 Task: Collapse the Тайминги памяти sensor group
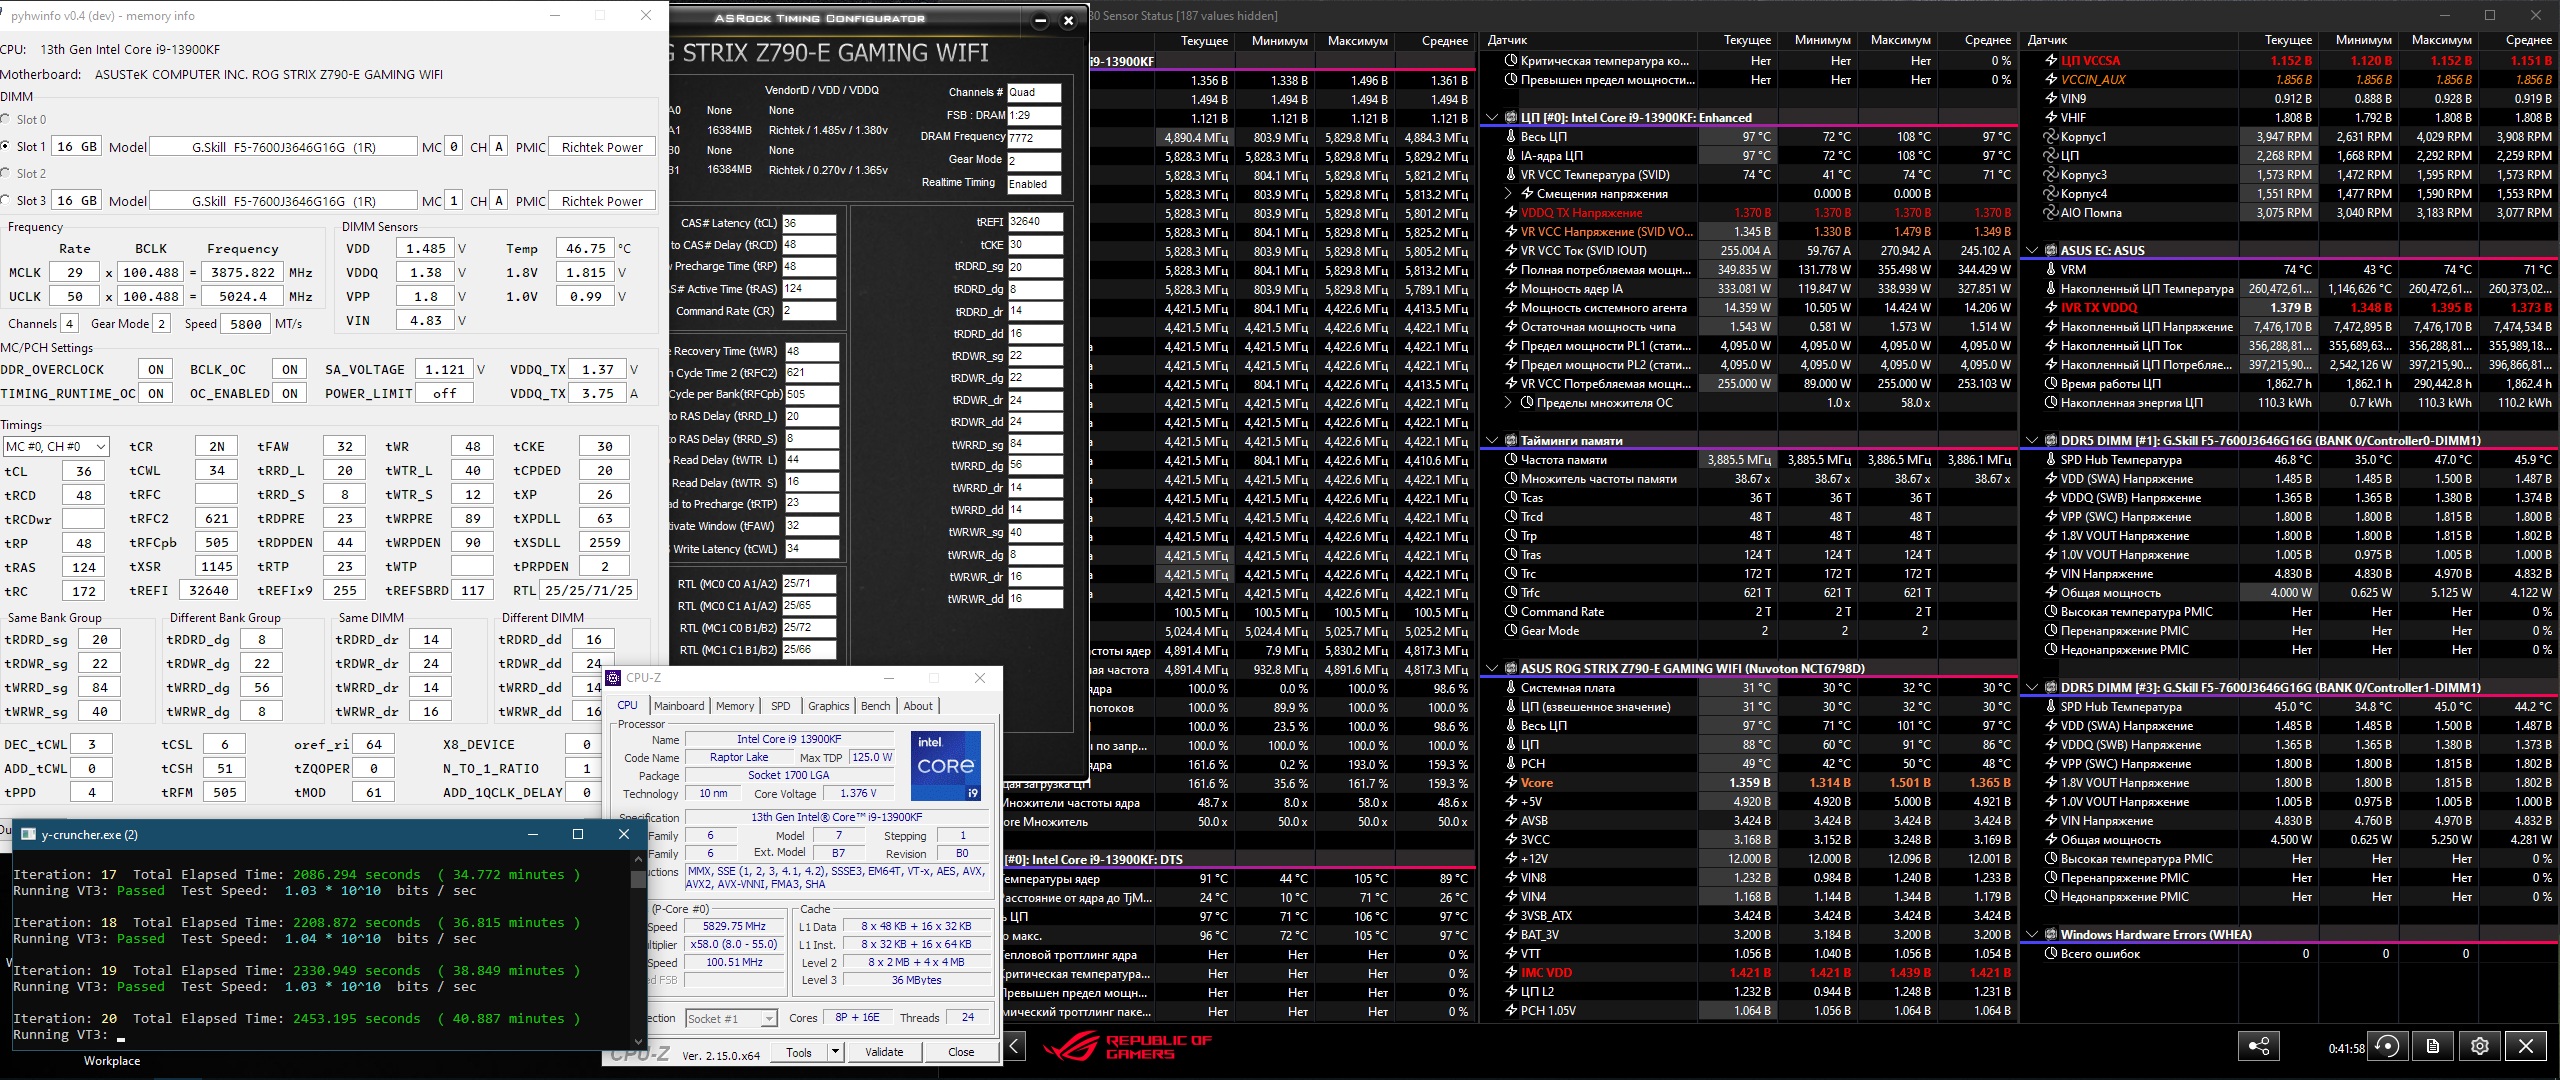1492,440
